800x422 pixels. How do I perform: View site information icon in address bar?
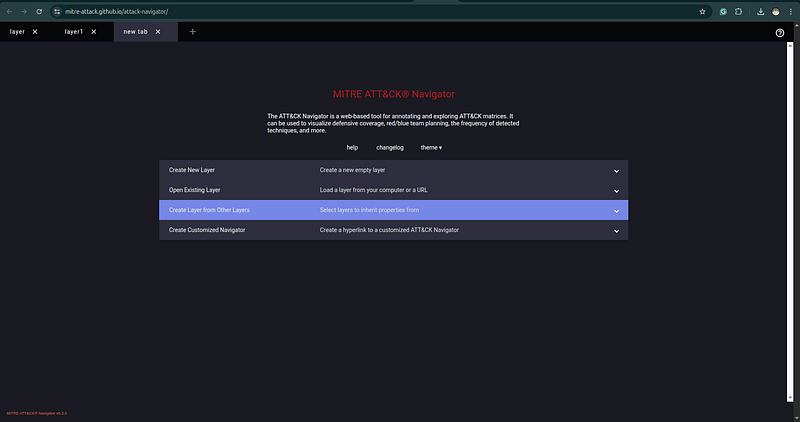pos(57,11)
